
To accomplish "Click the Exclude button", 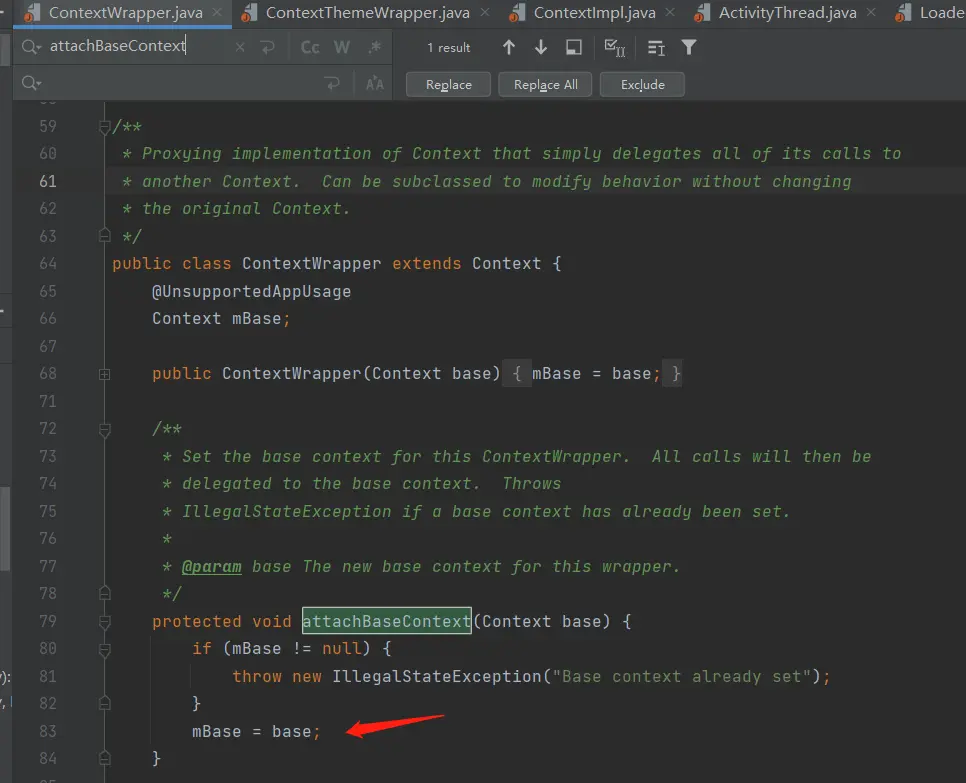I will click(x=642, y=85).
